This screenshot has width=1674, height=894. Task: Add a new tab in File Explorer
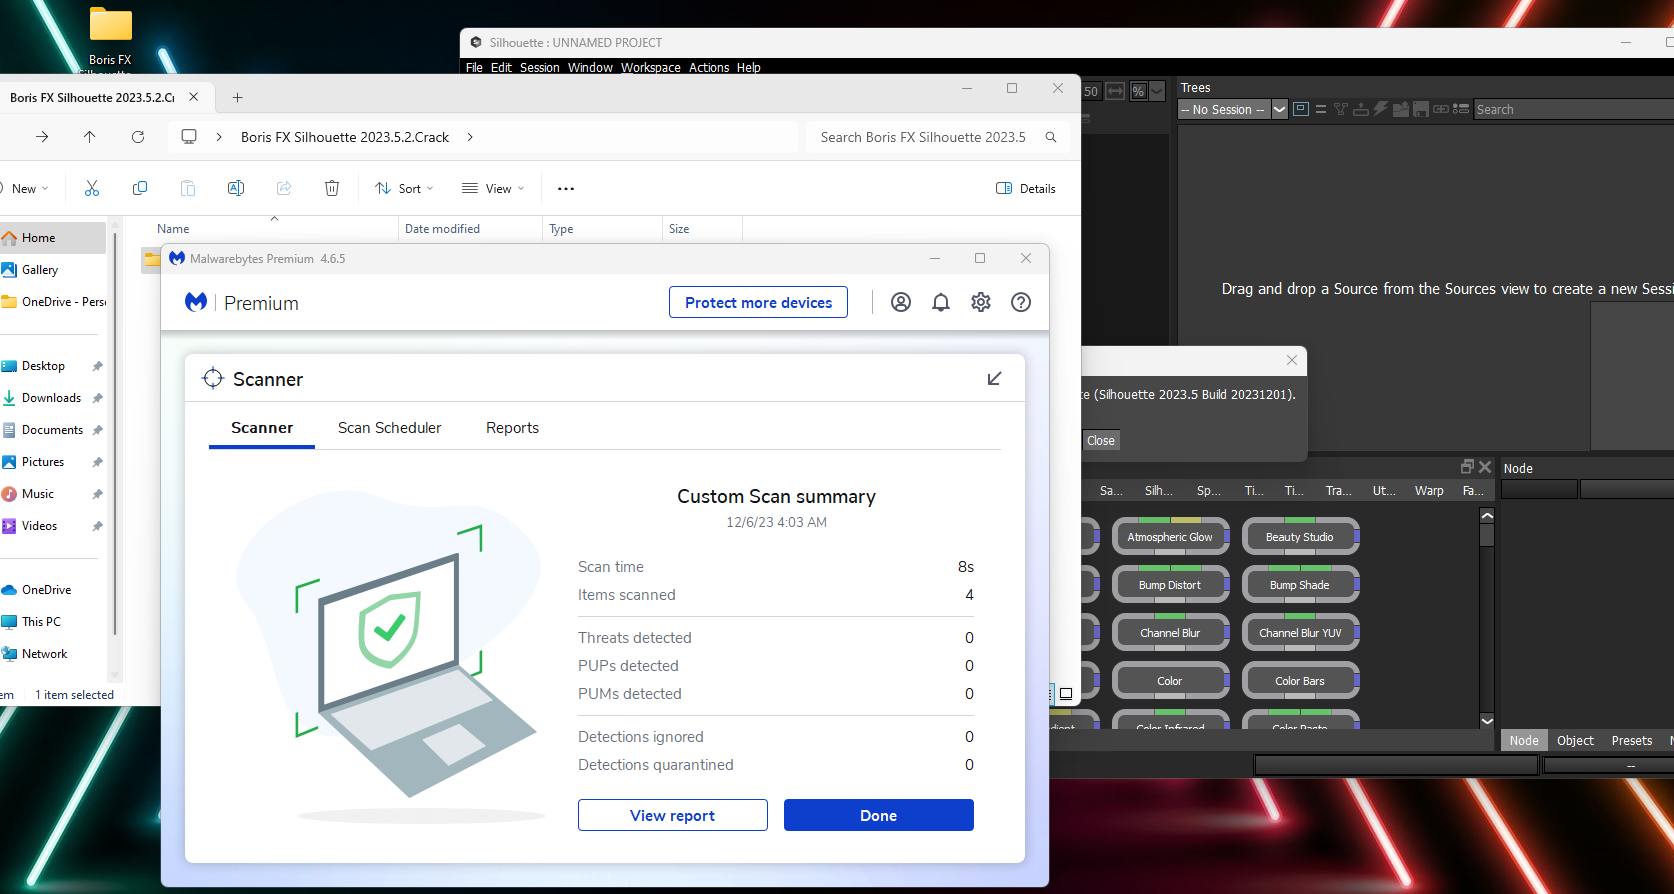237,97
